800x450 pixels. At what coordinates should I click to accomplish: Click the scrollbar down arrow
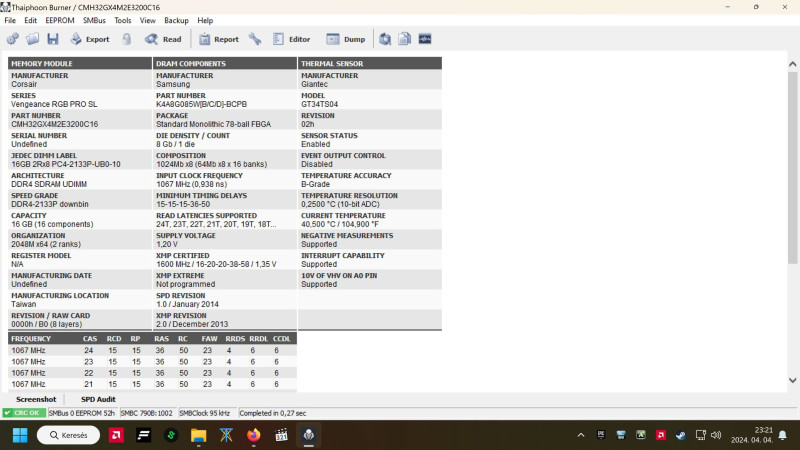(x=792, y=380)
